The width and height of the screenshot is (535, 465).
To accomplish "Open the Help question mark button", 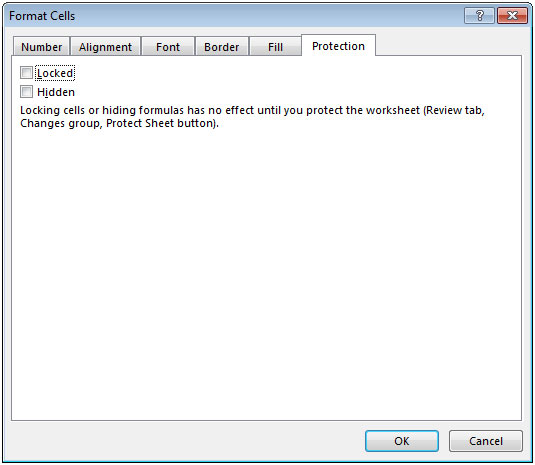I will click(479, 16).
